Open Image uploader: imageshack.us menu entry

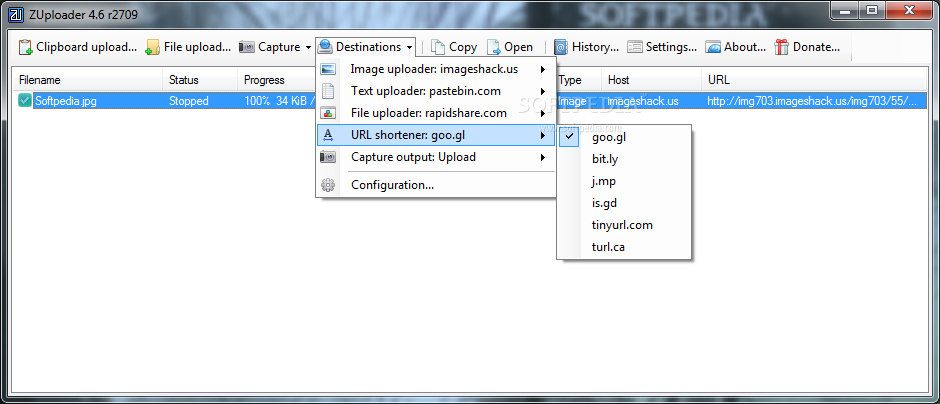click(436, 69)
